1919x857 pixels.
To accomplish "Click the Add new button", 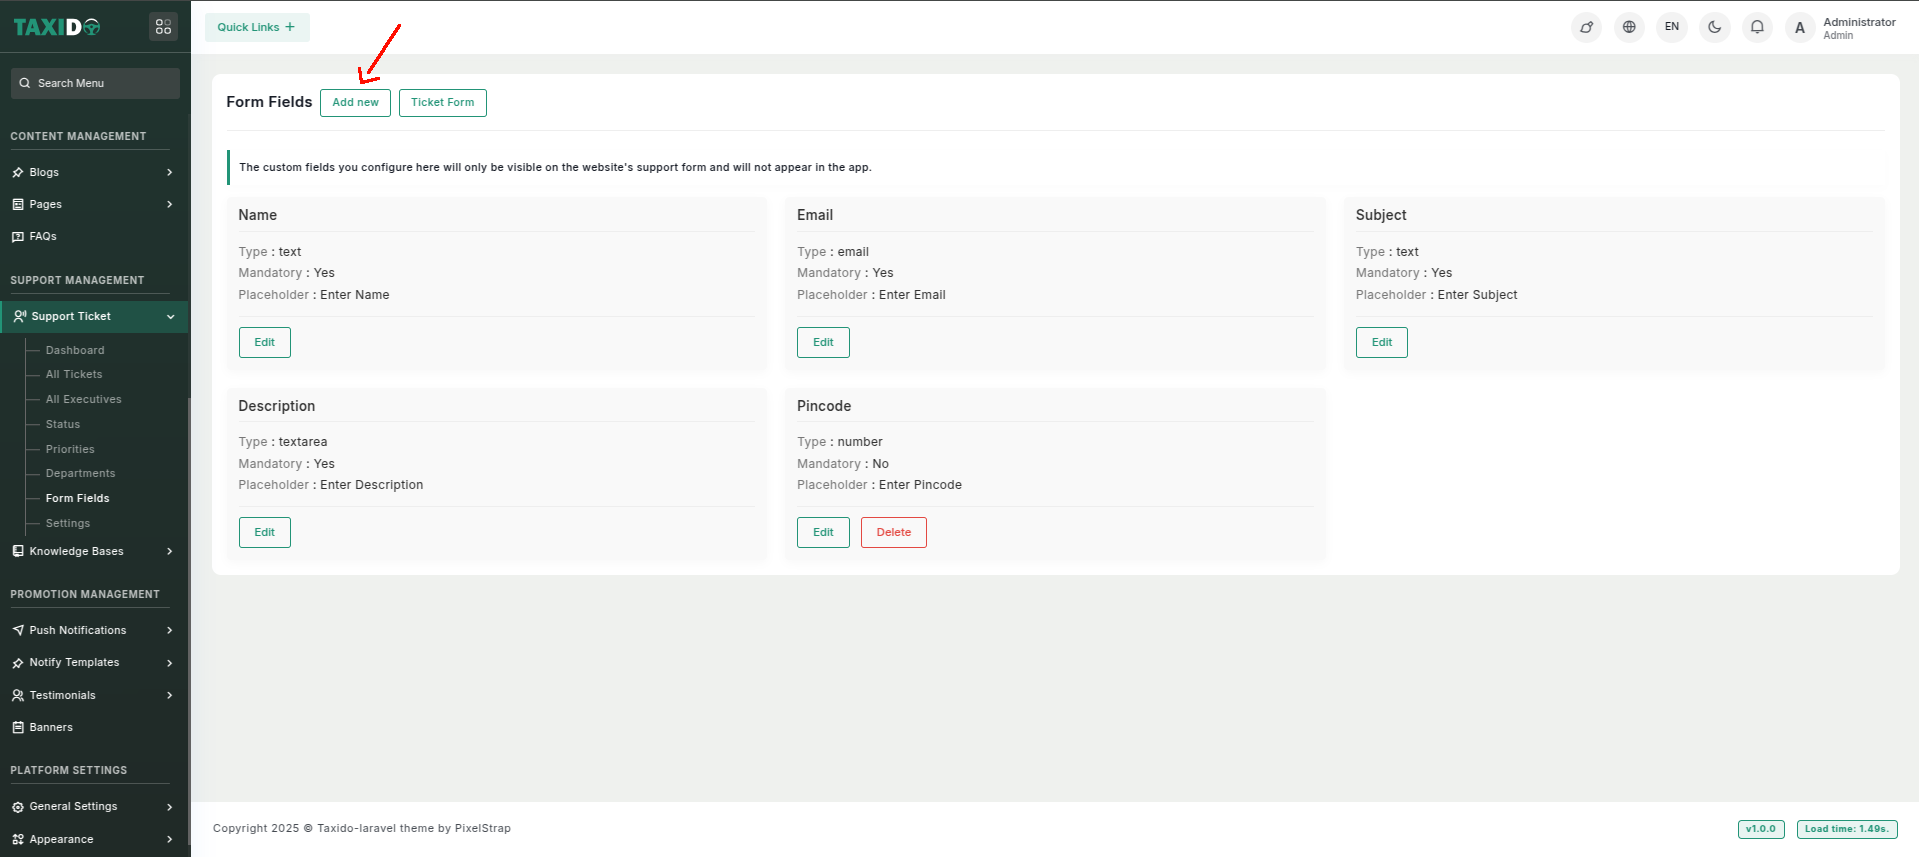I will pyautogui.click(x=355, y=103).
